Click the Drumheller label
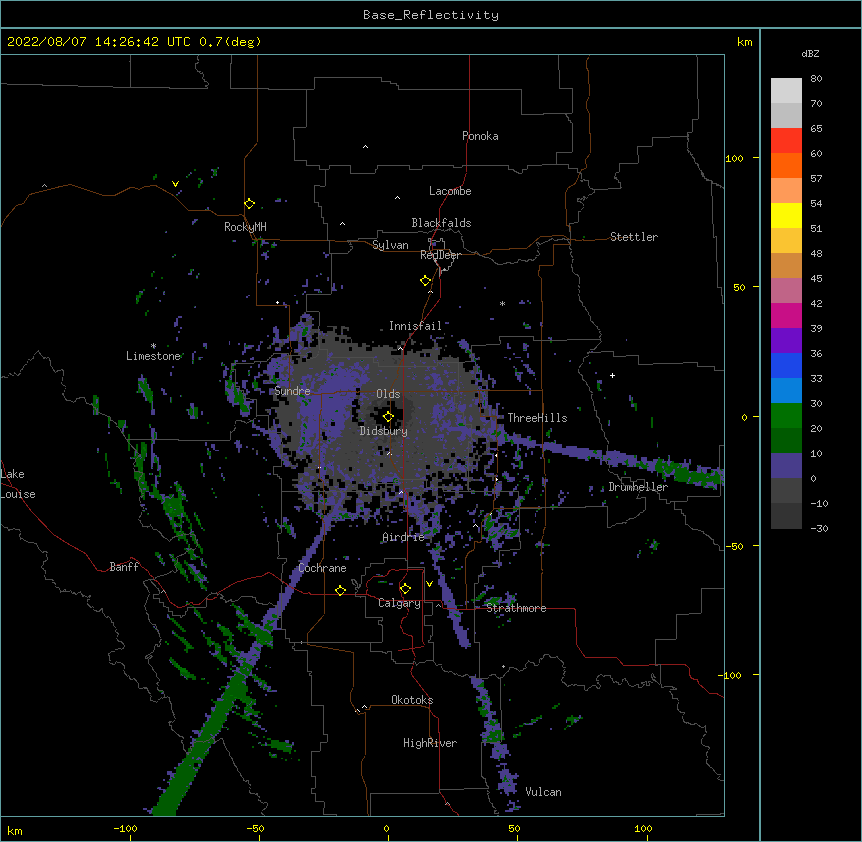The width and height of the screenshot is (862, 842). (x=638, y=487)
